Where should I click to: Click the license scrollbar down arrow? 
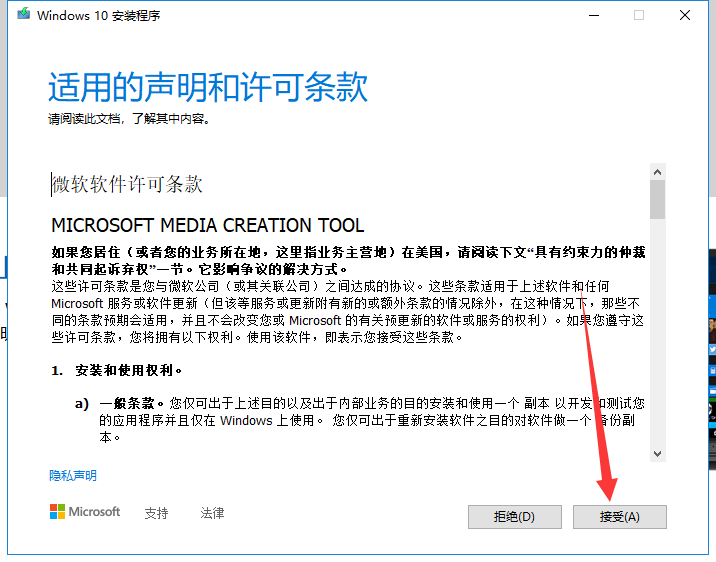click(658, 454)
